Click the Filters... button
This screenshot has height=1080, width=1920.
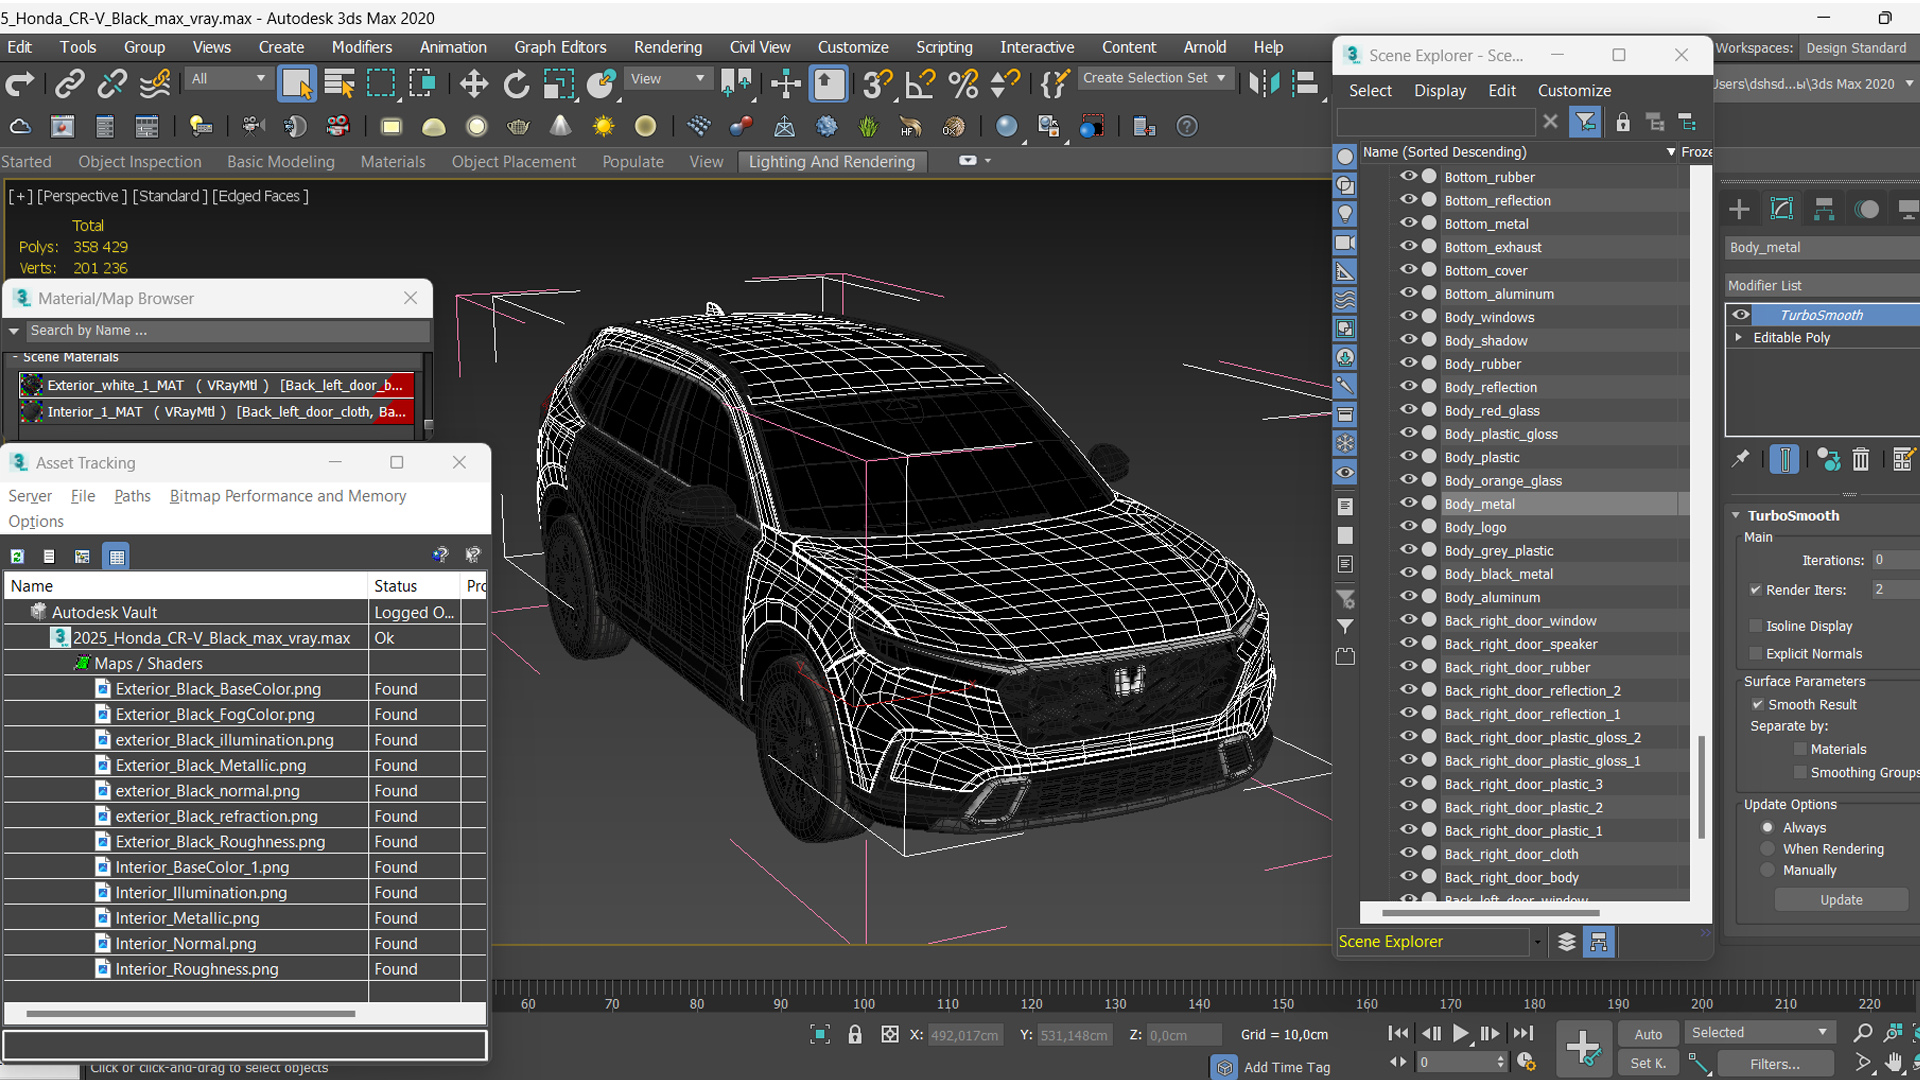(x=1775, y=1064)
